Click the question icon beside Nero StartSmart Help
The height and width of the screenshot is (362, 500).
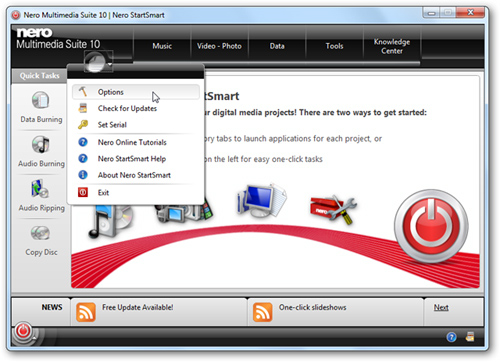83,158
